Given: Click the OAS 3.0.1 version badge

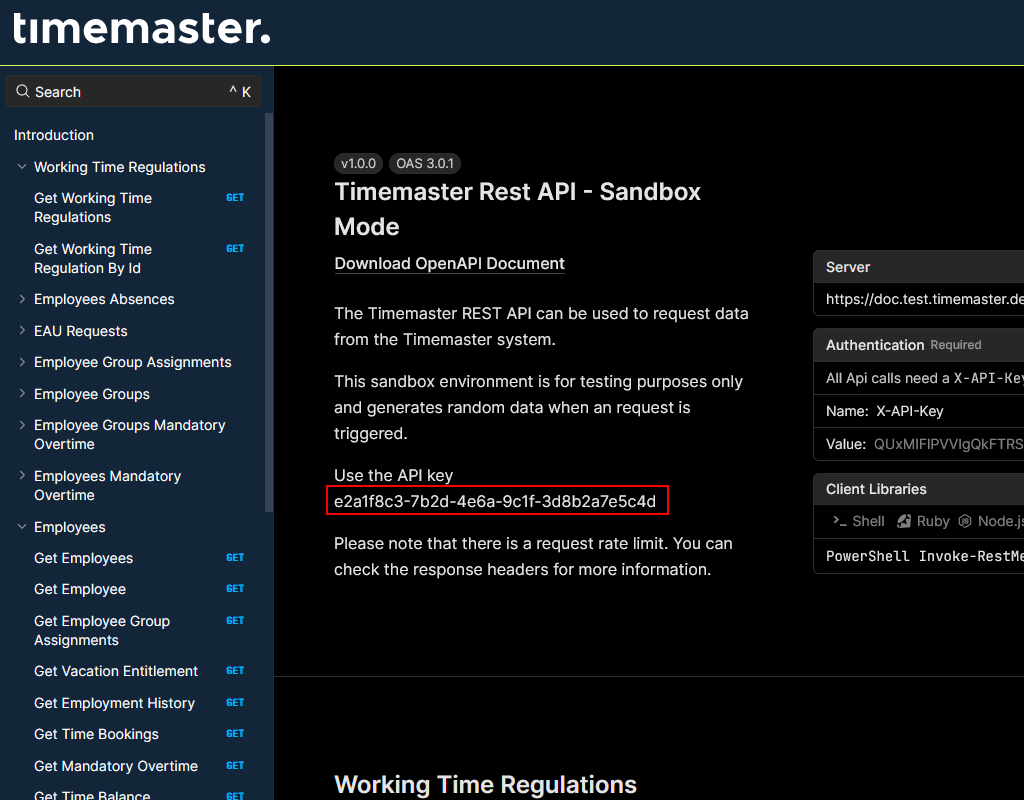Looking at the screenshot, I should [424, 163].
